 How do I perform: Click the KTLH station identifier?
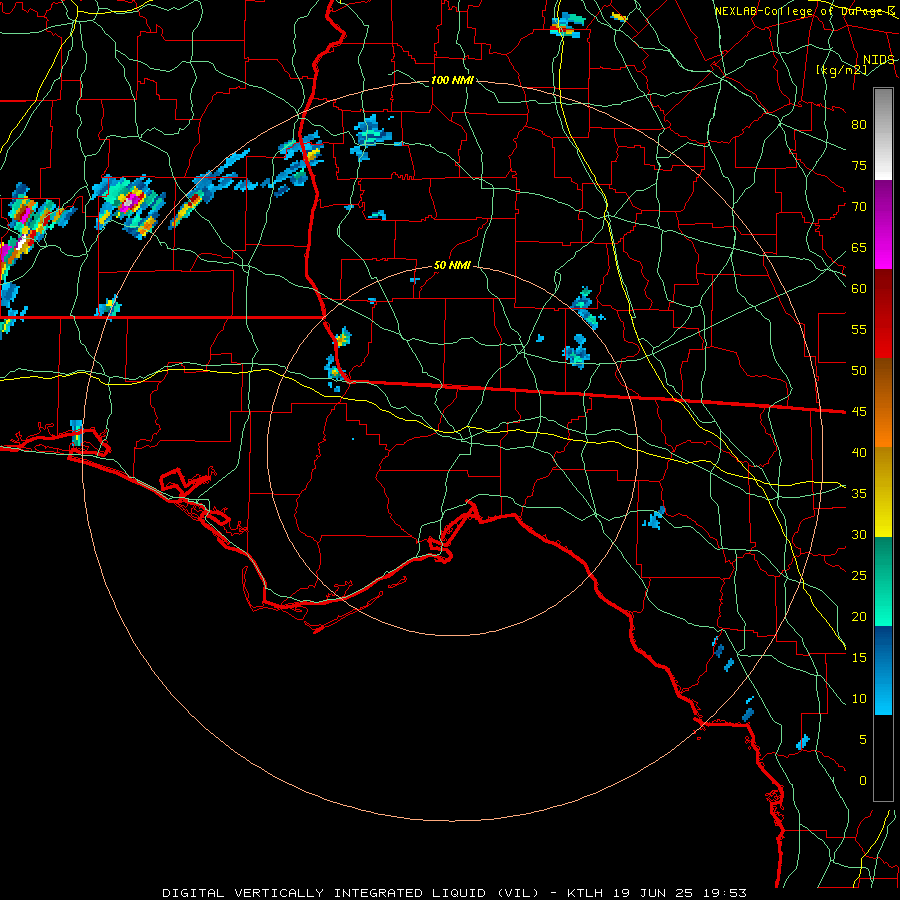point(587,893)
